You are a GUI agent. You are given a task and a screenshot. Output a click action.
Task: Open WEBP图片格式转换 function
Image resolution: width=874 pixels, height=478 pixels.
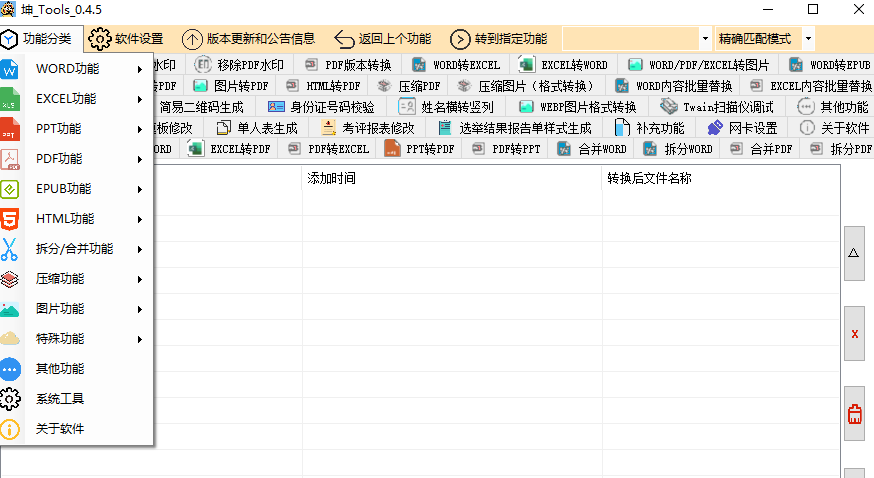(x=577, y=107)
